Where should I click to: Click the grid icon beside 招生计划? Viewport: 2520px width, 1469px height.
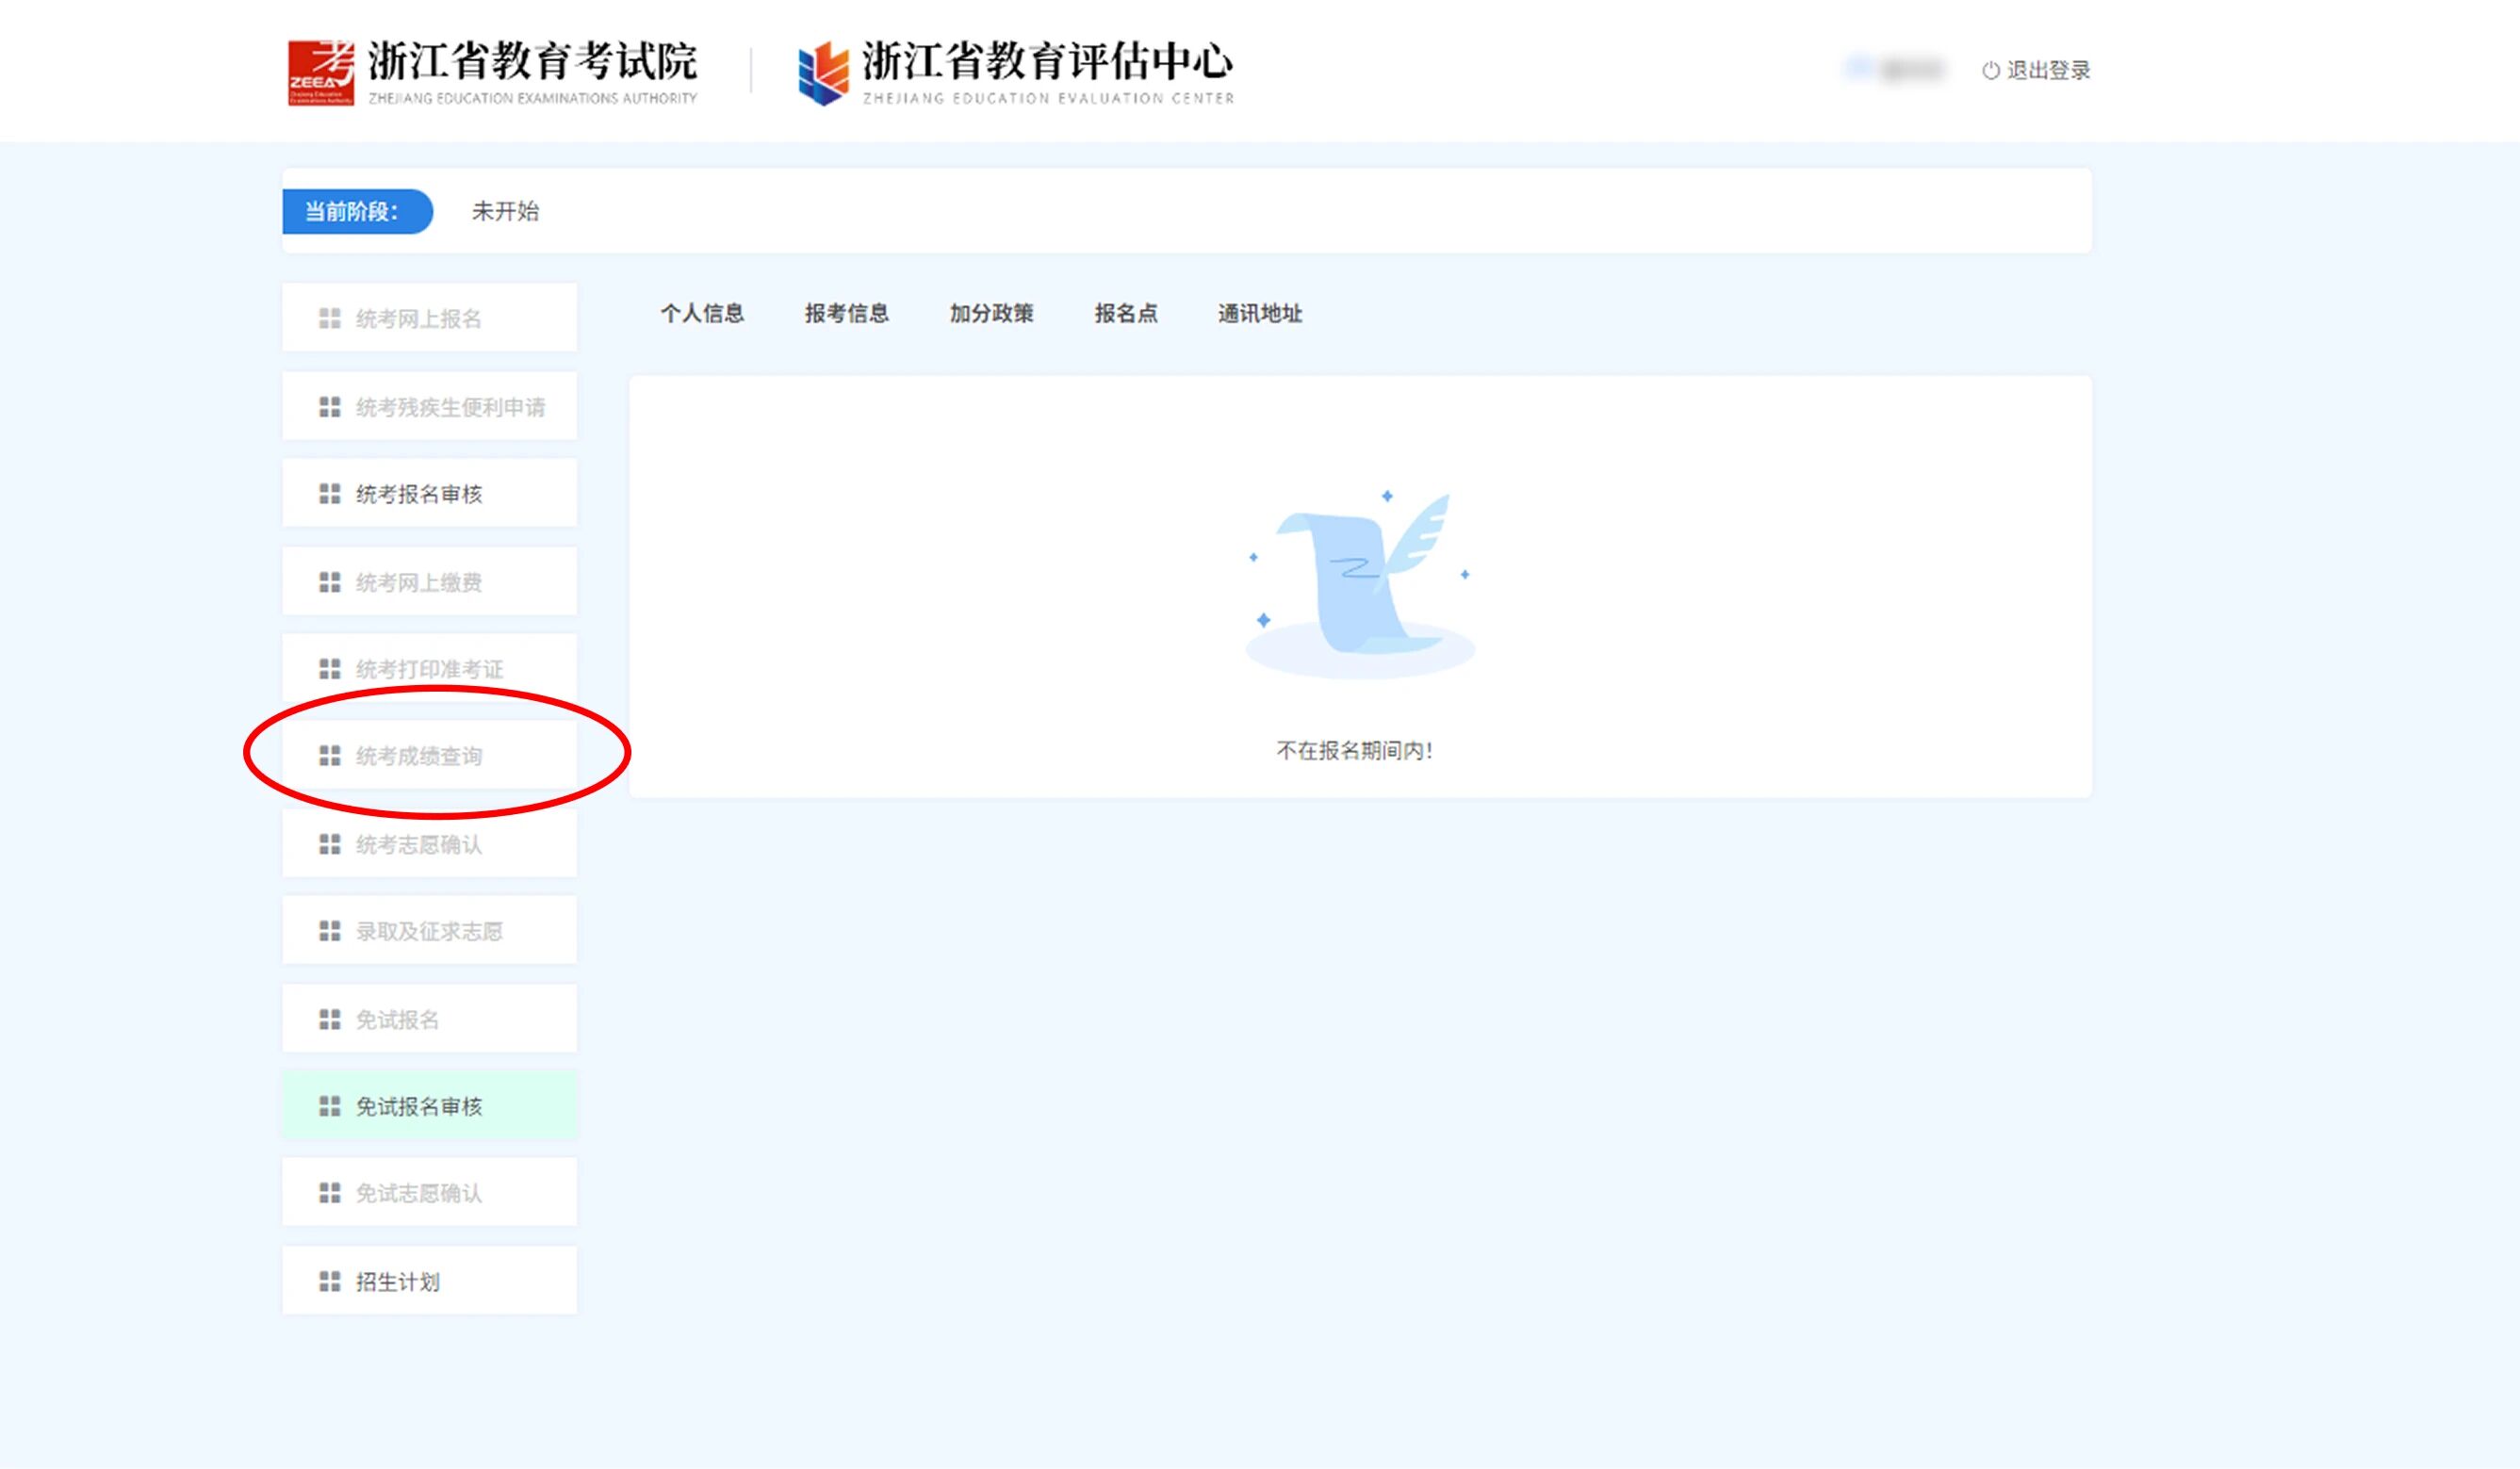point(329,1281)
